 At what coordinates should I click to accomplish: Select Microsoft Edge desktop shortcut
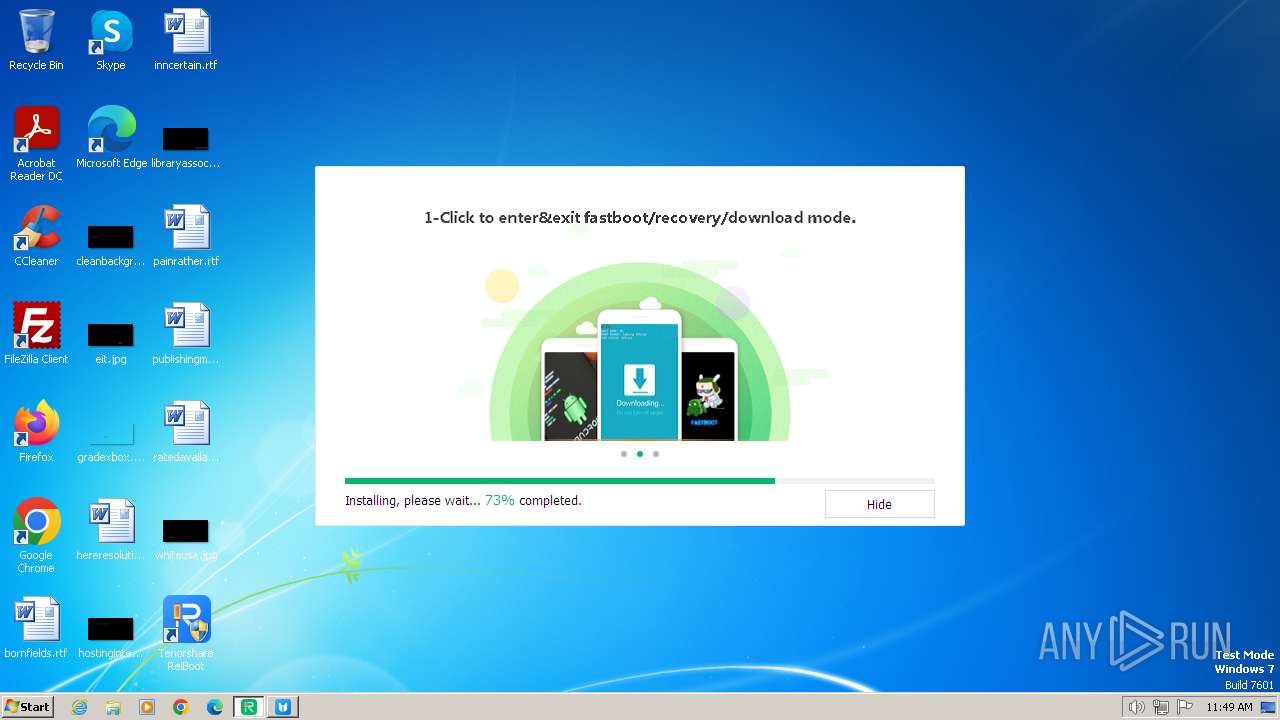[x=111, y=138]
